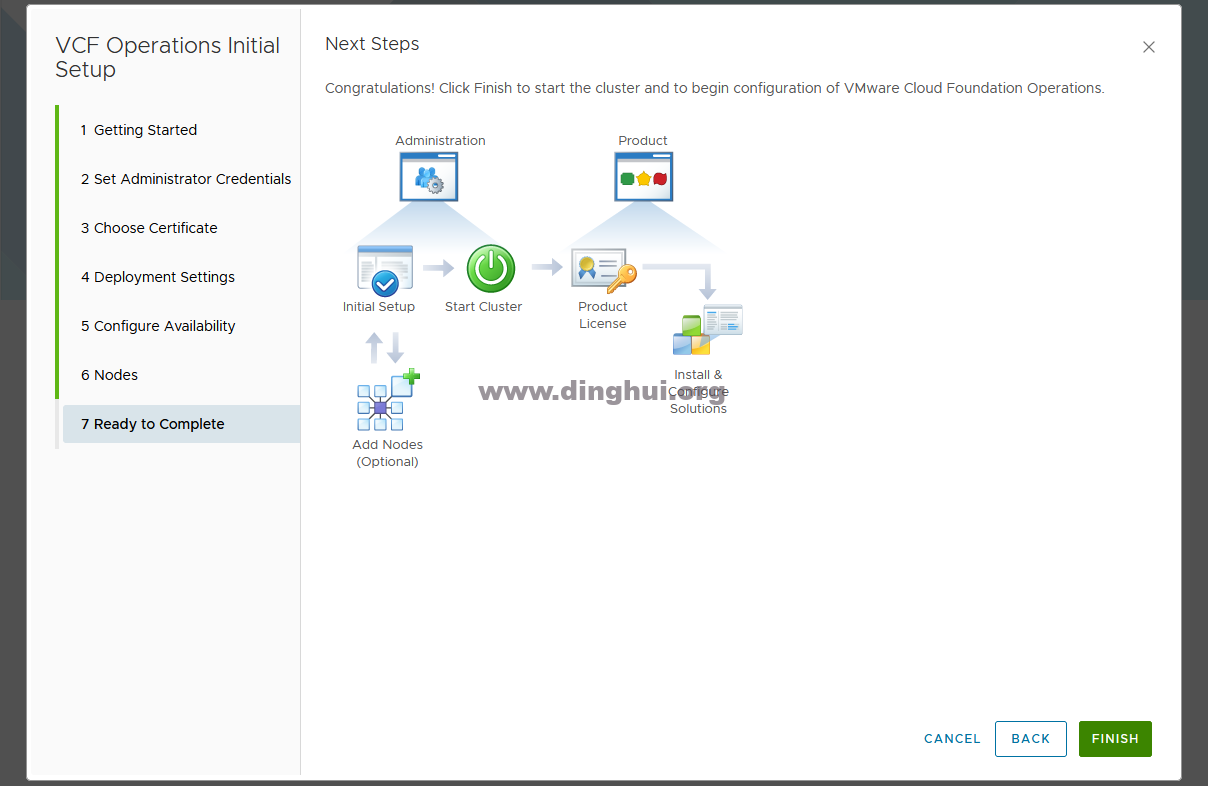
Task: Click the green FINISH button
Action: (x=1115, y=739)
